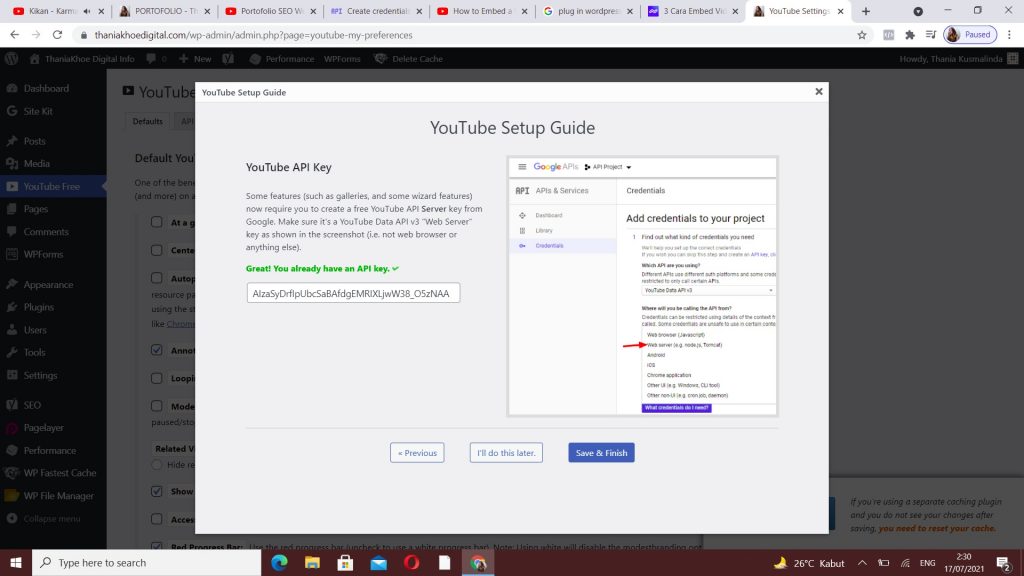Uncheck the Show related videos checkbox
This screenshot has width=1024, height=576.
(157, 490)
